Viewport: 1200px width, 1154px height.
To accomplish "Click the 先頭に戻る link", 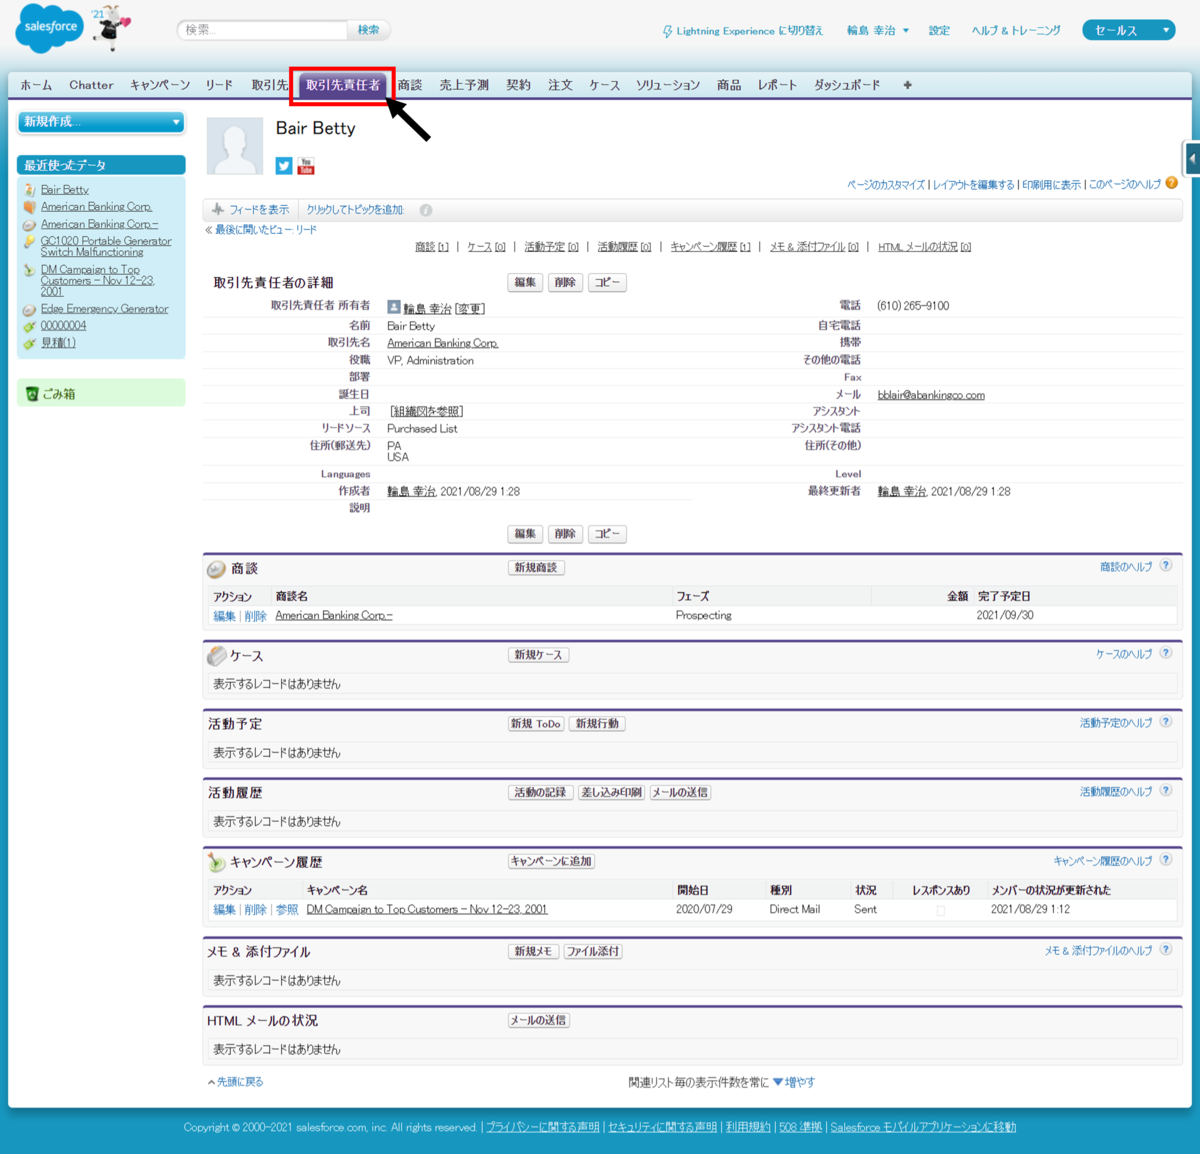I will (x=240, y=1082).
